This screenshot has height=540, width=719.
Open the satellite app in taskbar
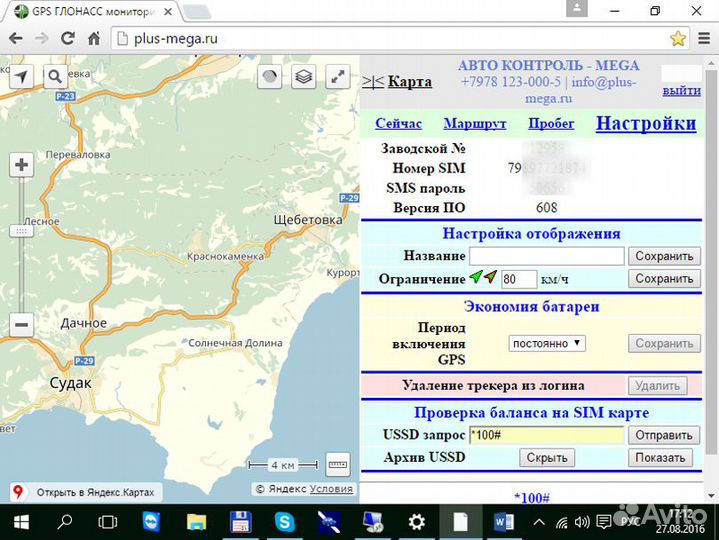point(328,522)
